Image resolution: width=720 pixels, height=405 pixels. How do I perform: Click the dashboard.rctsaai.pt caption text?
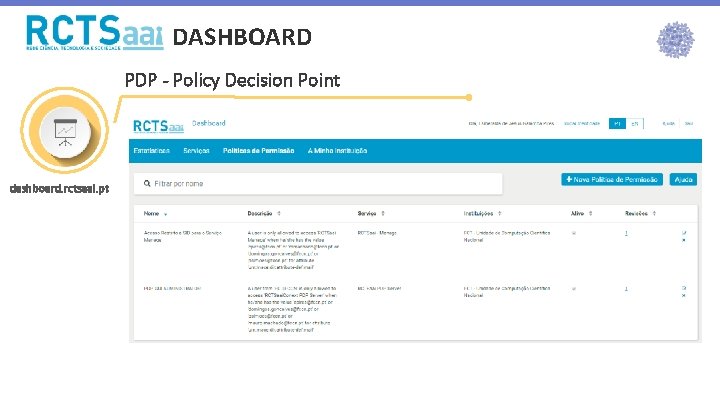pos(60,189)
